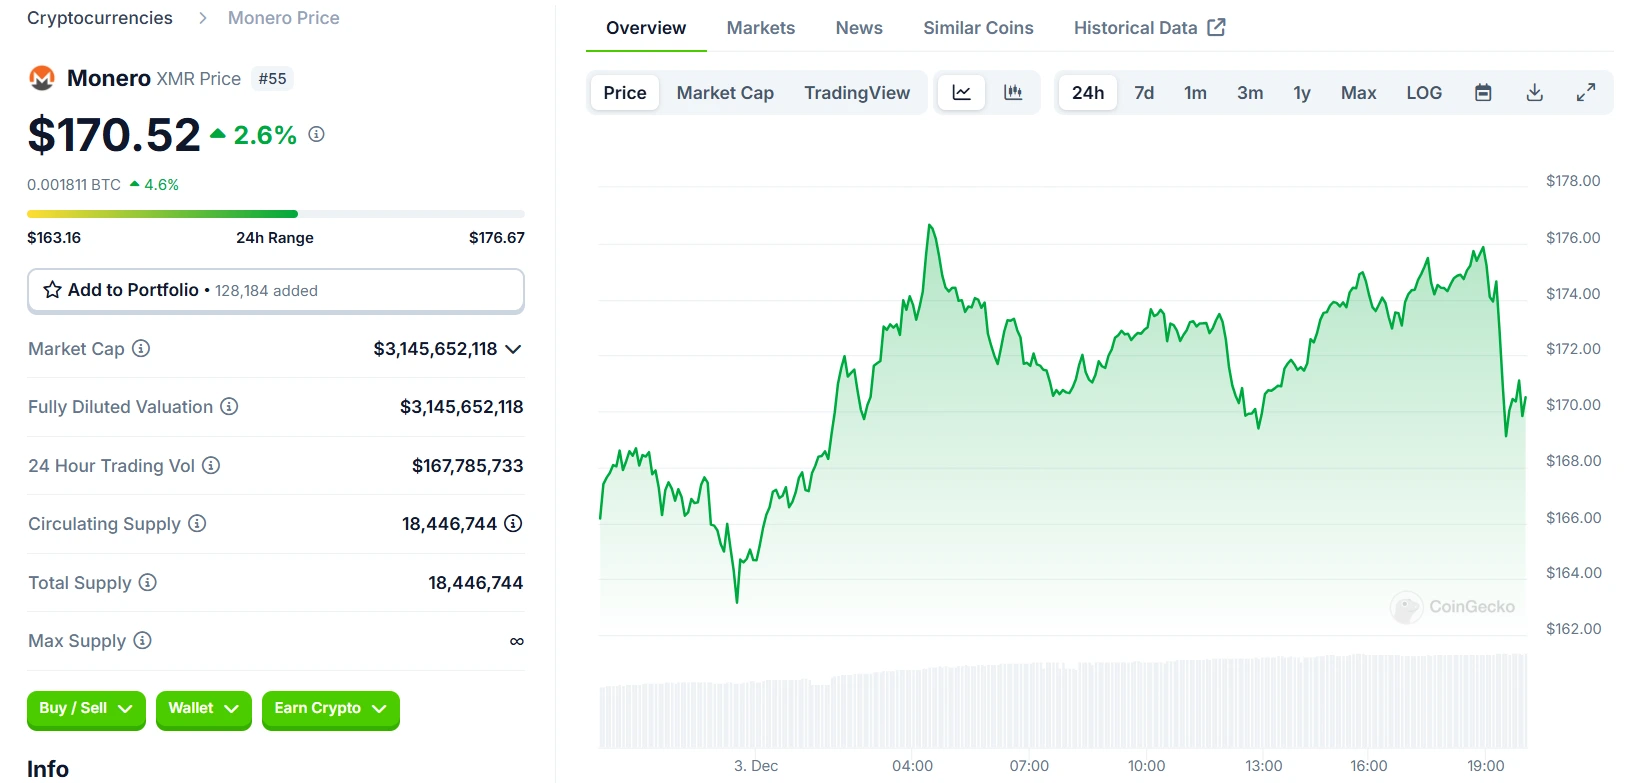Expand Market Cap value chevron
The width and height of the screenshot is (1637, 783).
513,349
